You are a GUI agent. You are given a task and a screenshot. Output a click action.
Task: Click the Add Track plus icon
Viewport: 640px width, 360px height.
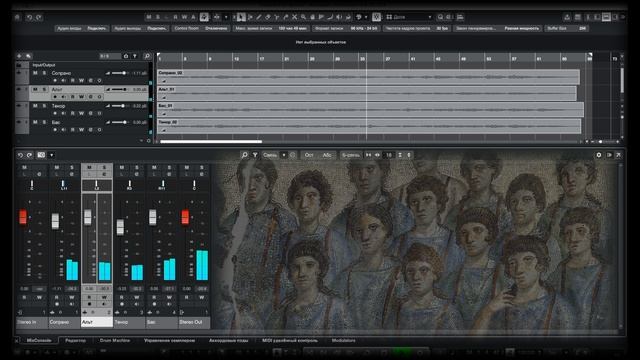coord(19,56)
